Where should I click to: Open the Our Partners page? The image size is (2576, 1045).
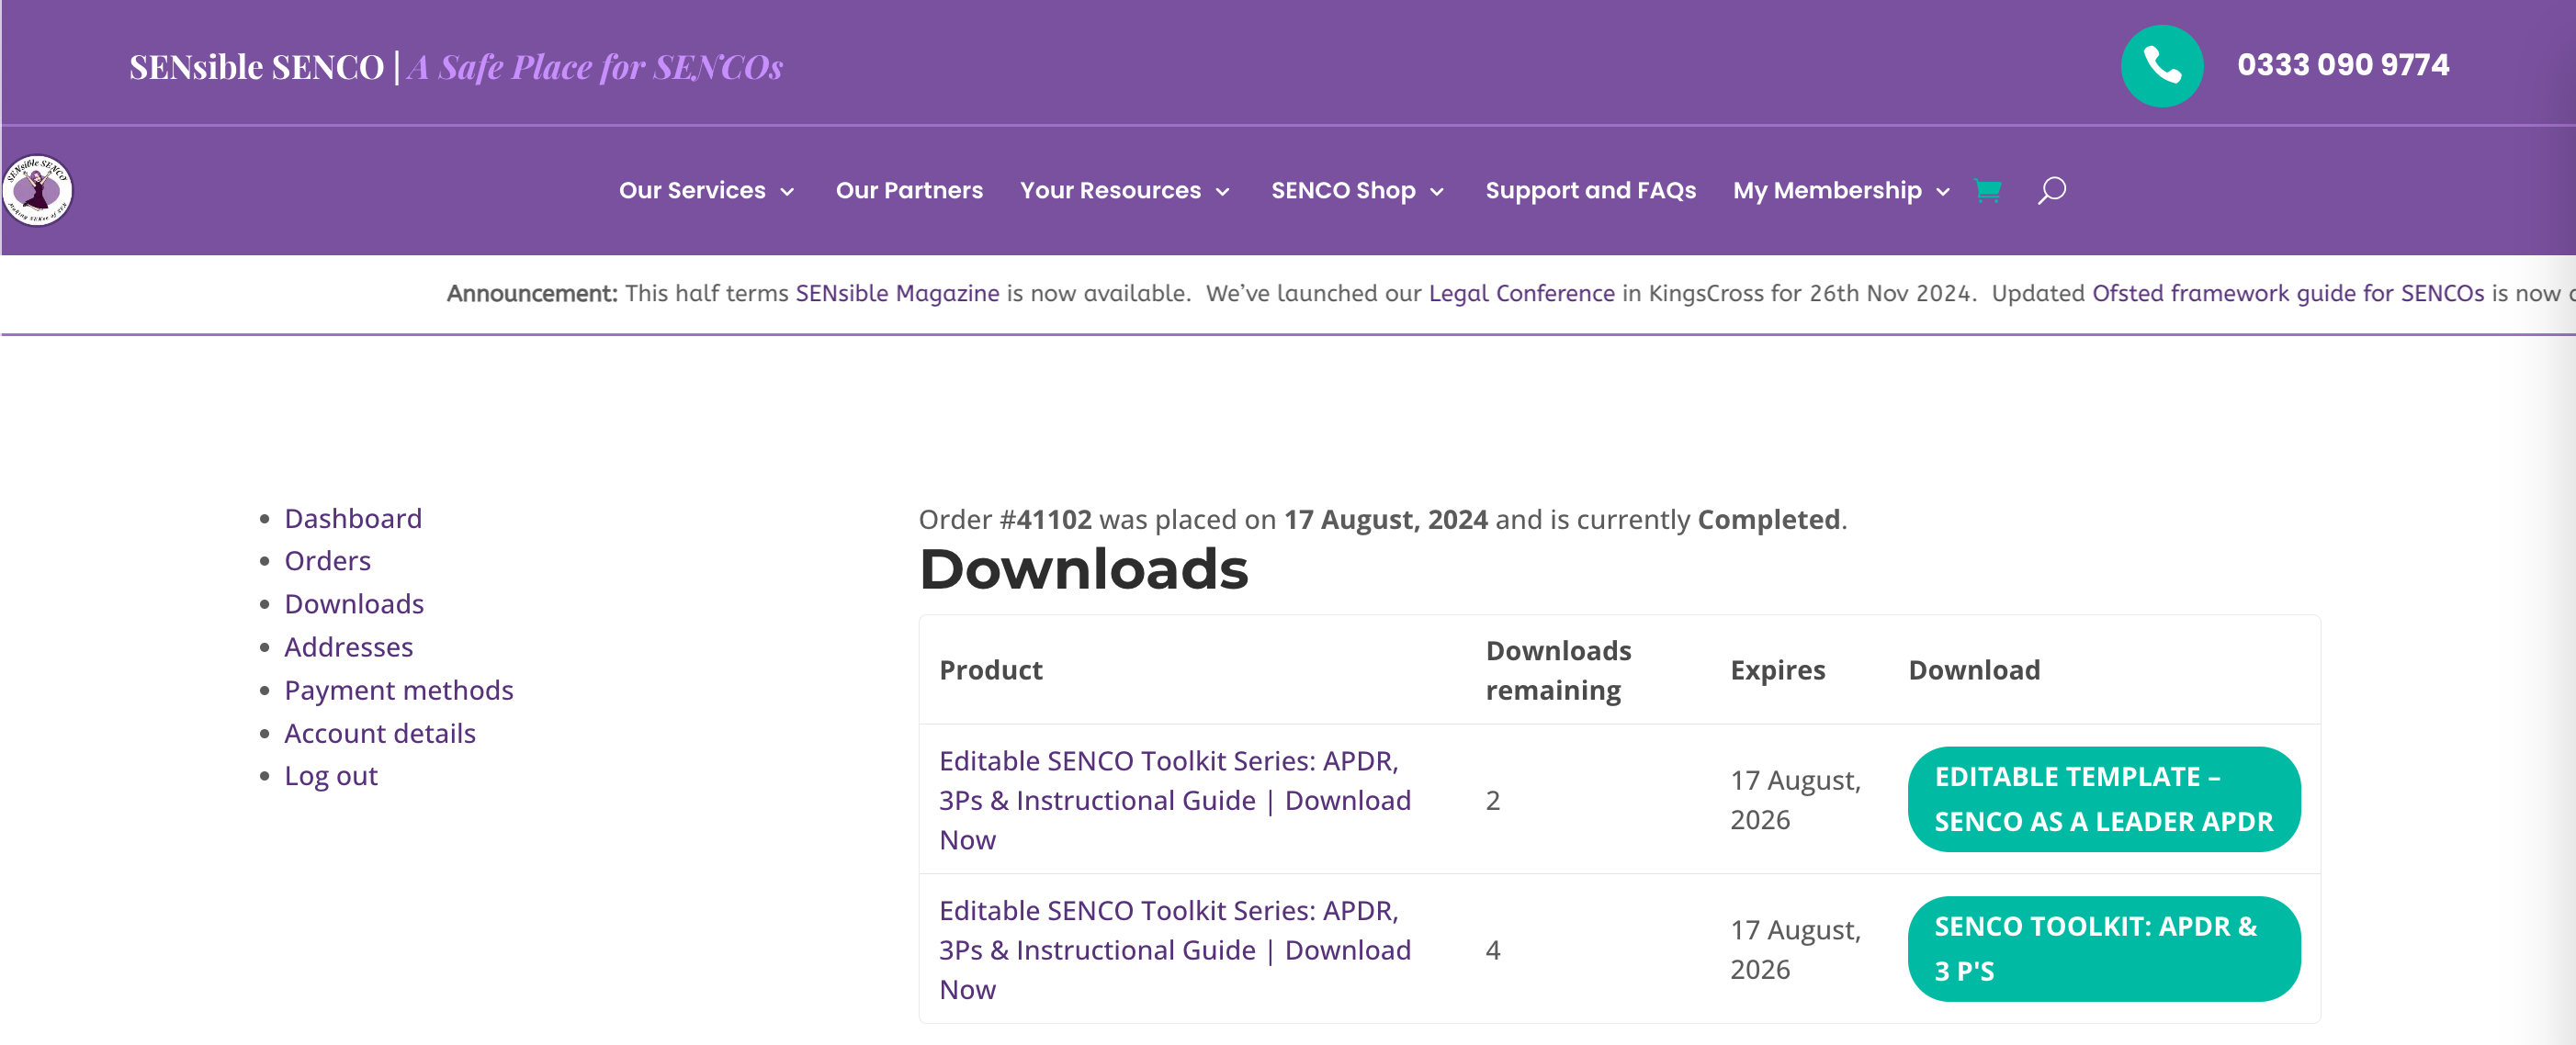pyautogui.click(x=909, y=190)
